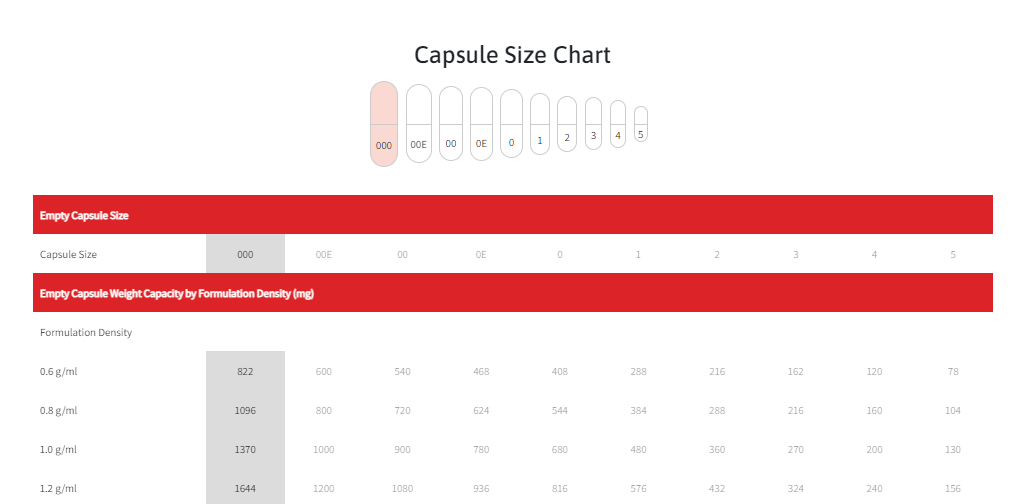1015x504 pixels.
Task: Click the Empty Capsule Size red header
Action: [513, 215]
